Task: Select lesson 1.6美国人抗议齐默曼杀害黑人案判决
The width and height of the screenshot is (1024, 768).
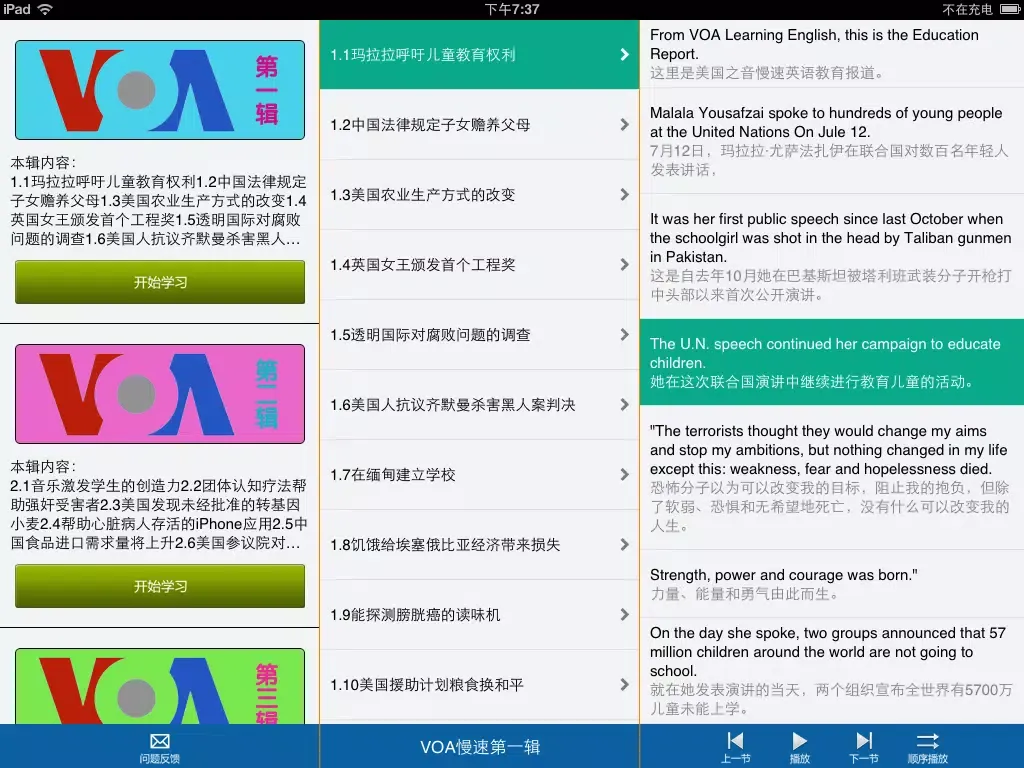Action: 479,405
